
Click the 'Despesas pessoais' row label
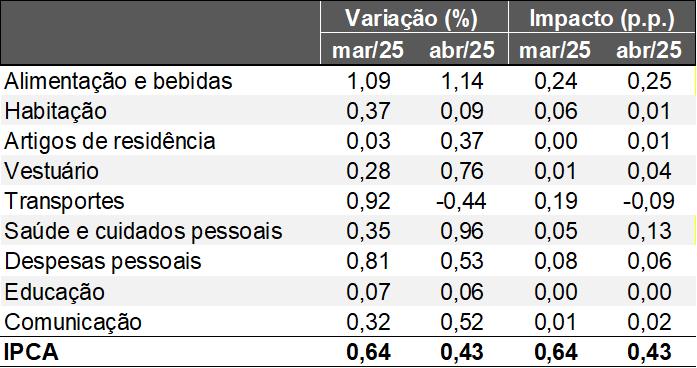point(103,261)
